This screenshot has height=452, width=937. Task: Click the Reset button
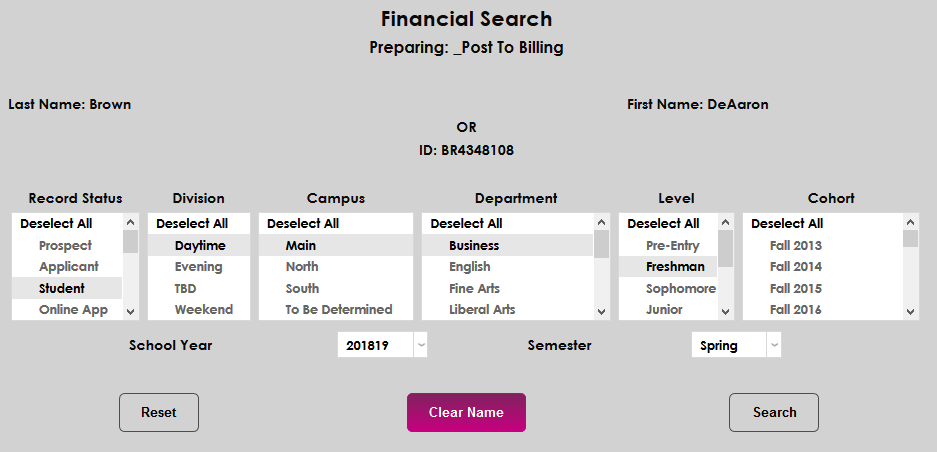159,412
